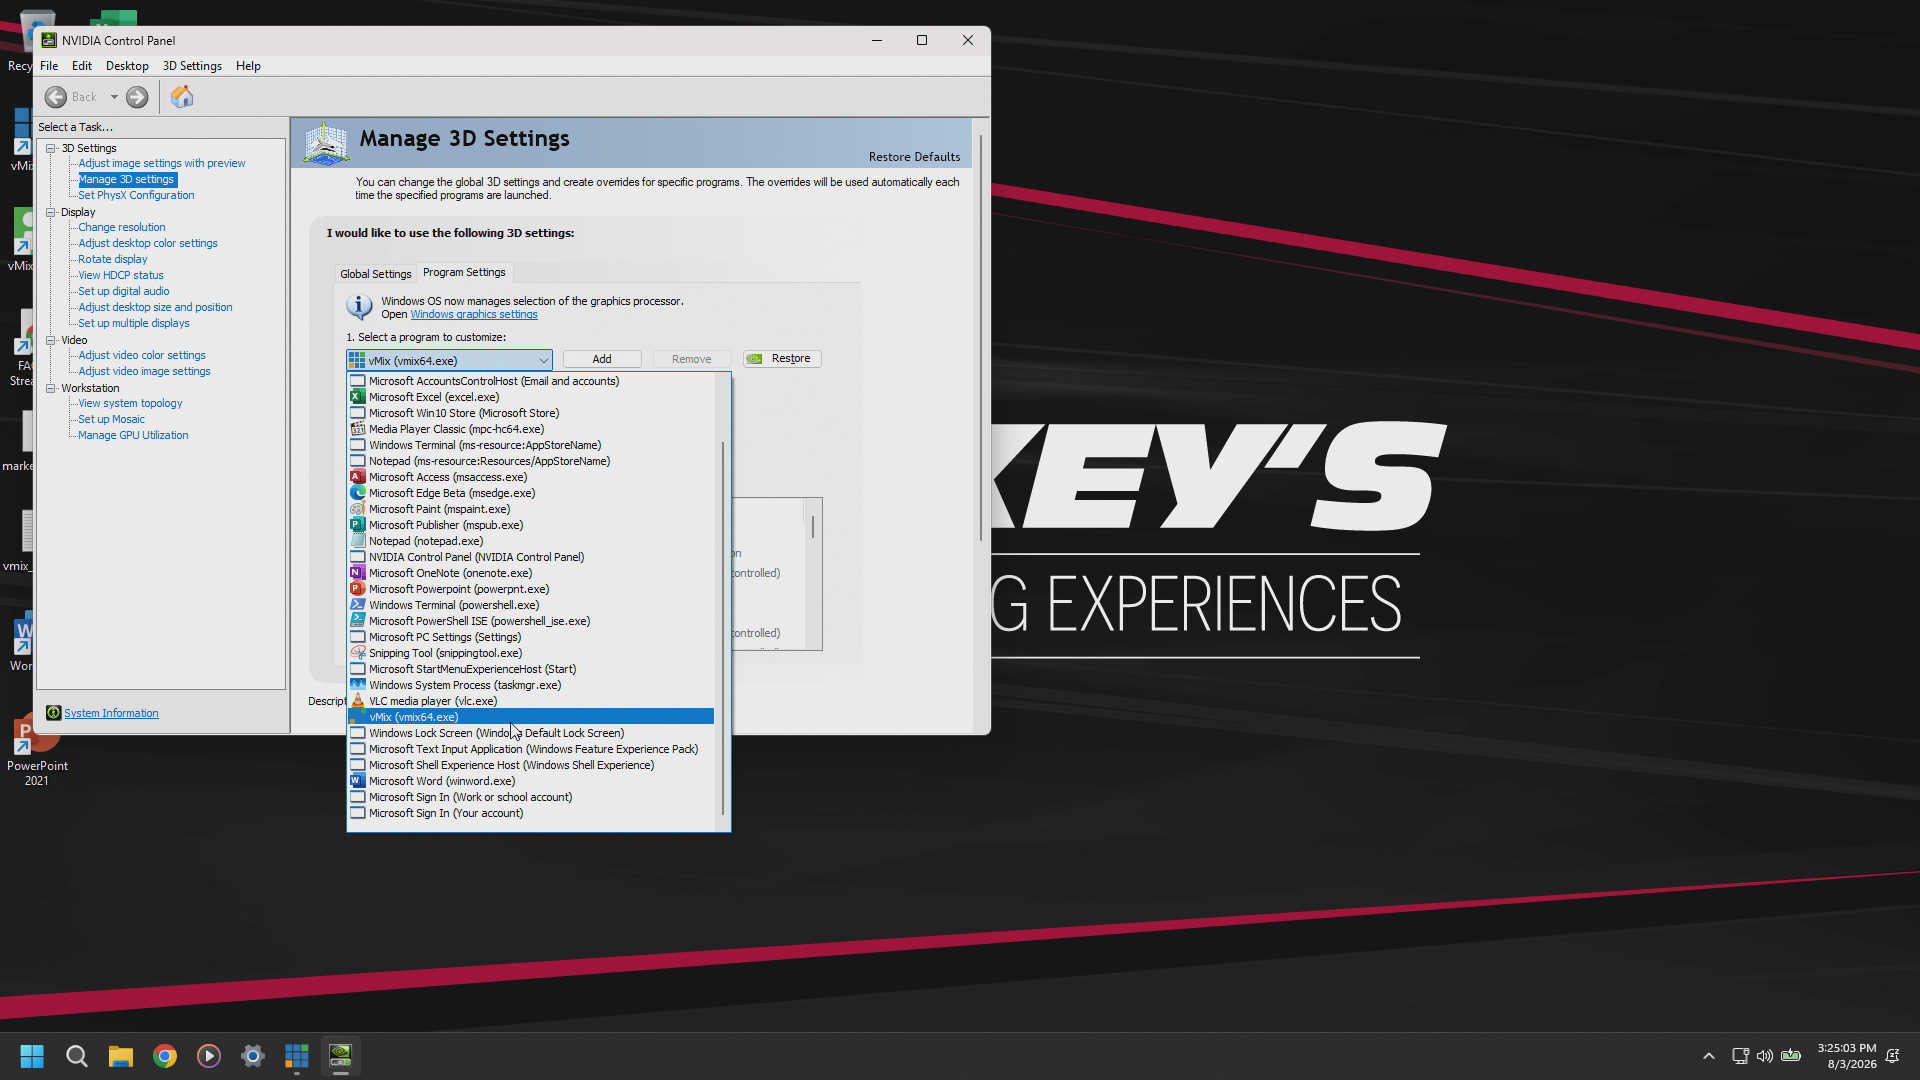Select NVIDIA Control Panel list entry
1920x1080 pixels.
pos(531,557)
